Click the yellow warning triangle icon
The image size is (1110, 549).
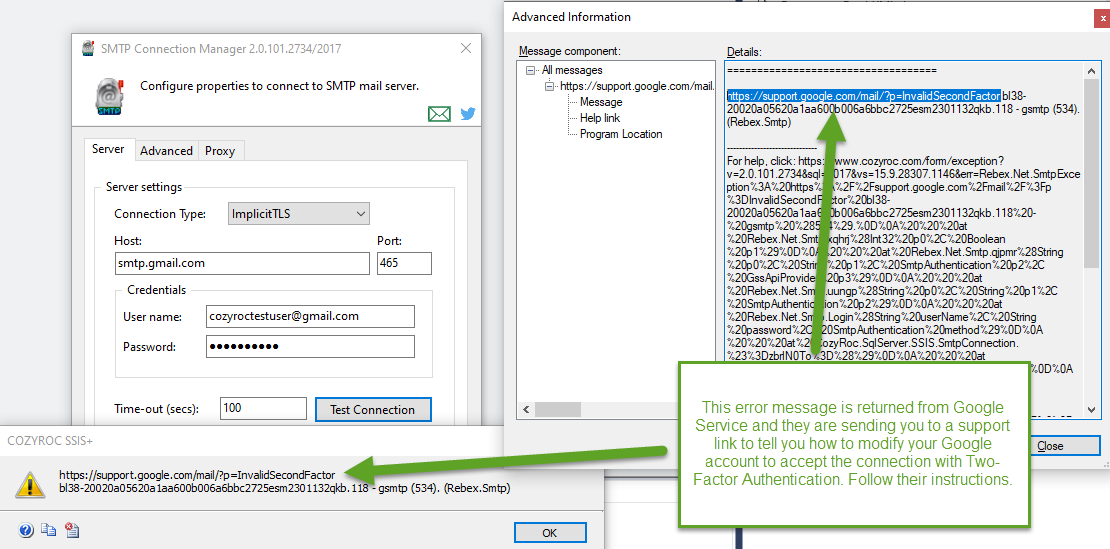[30, 483]
